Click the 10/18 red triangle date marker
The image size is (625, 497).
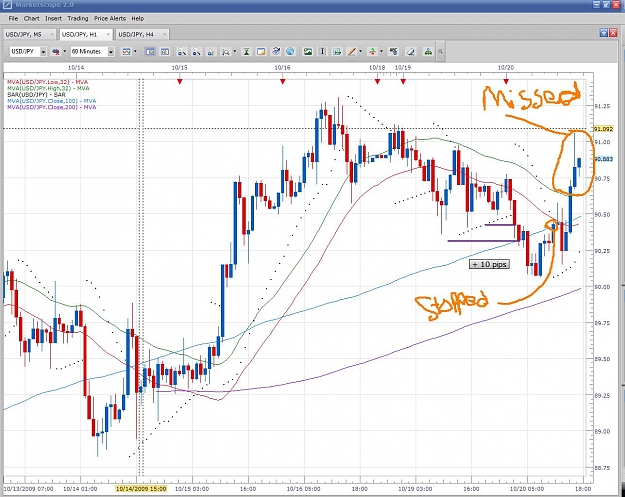pos(377,82)
